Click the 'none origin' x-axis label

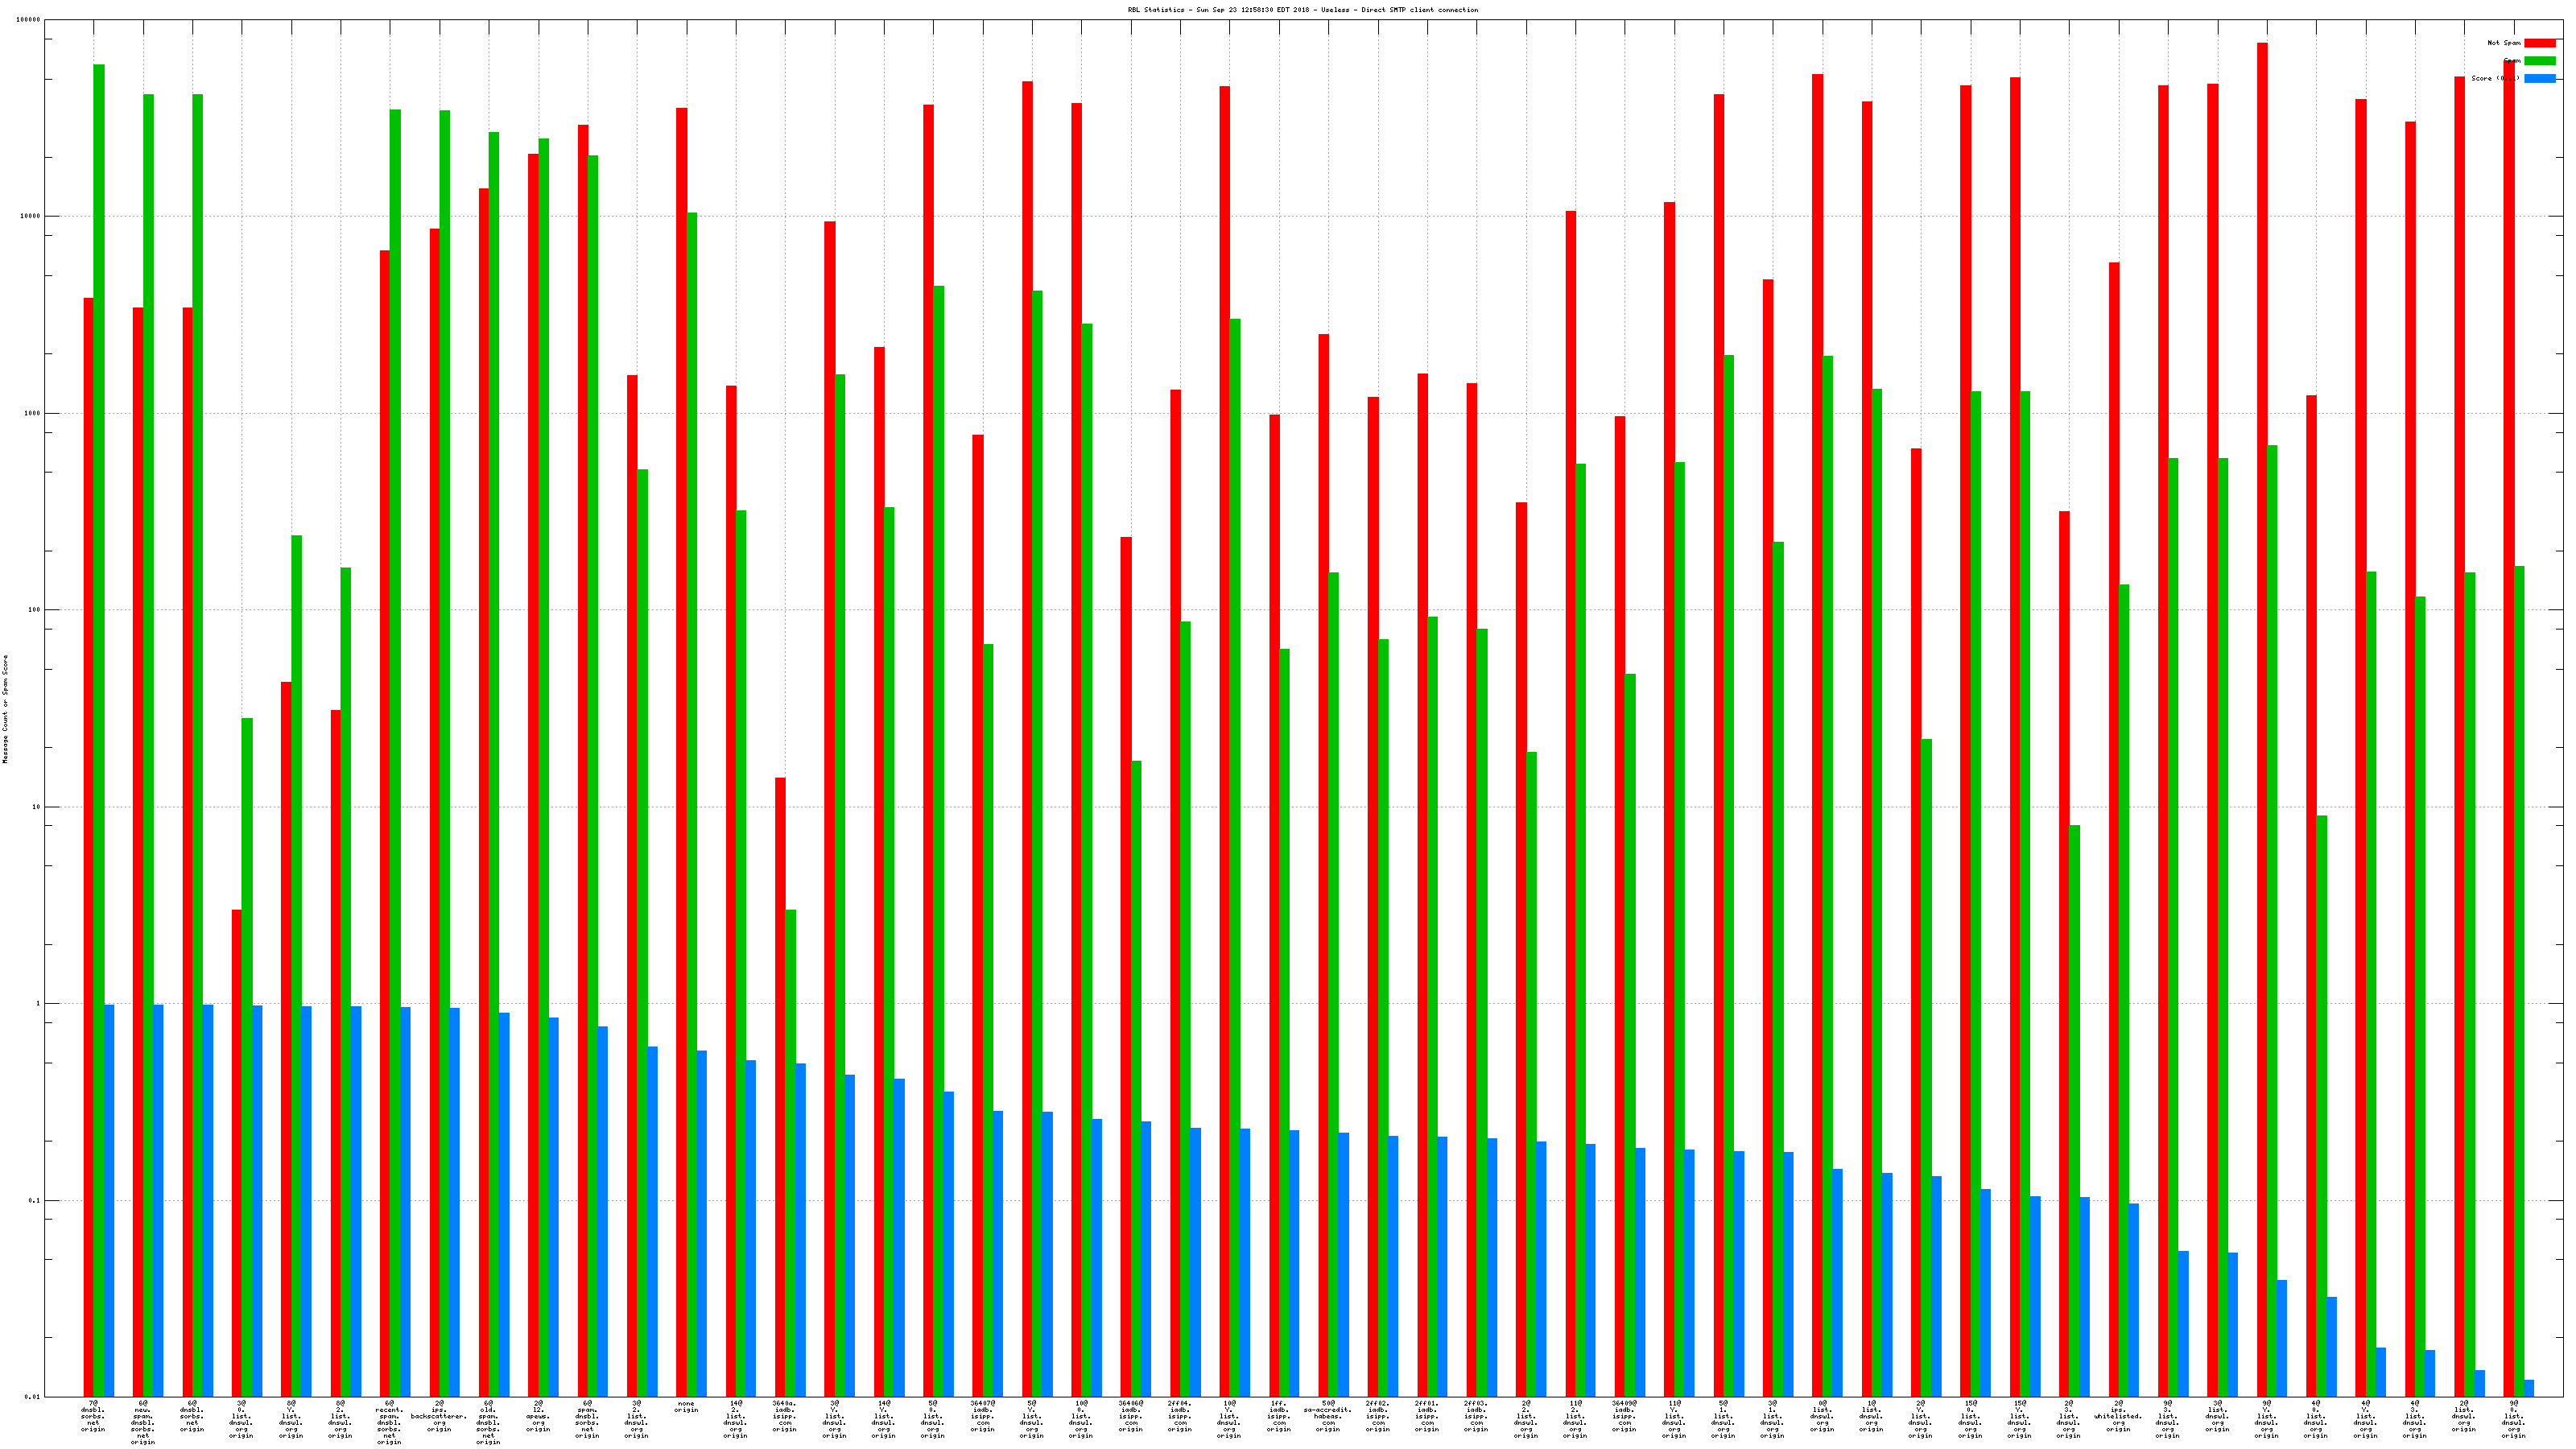tap(686, 1407)
